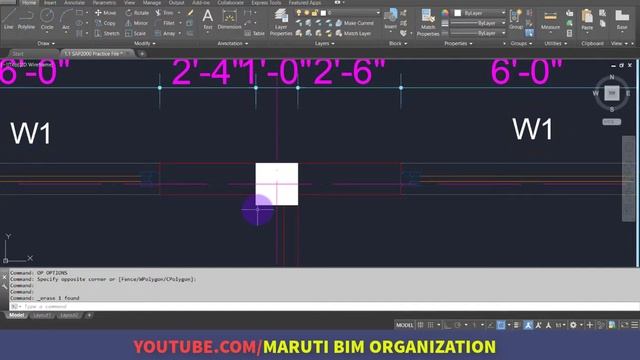This screenshot has width=640, height=360.
Task: Add a new drawing tab with plus
Action: click(142, 53)
